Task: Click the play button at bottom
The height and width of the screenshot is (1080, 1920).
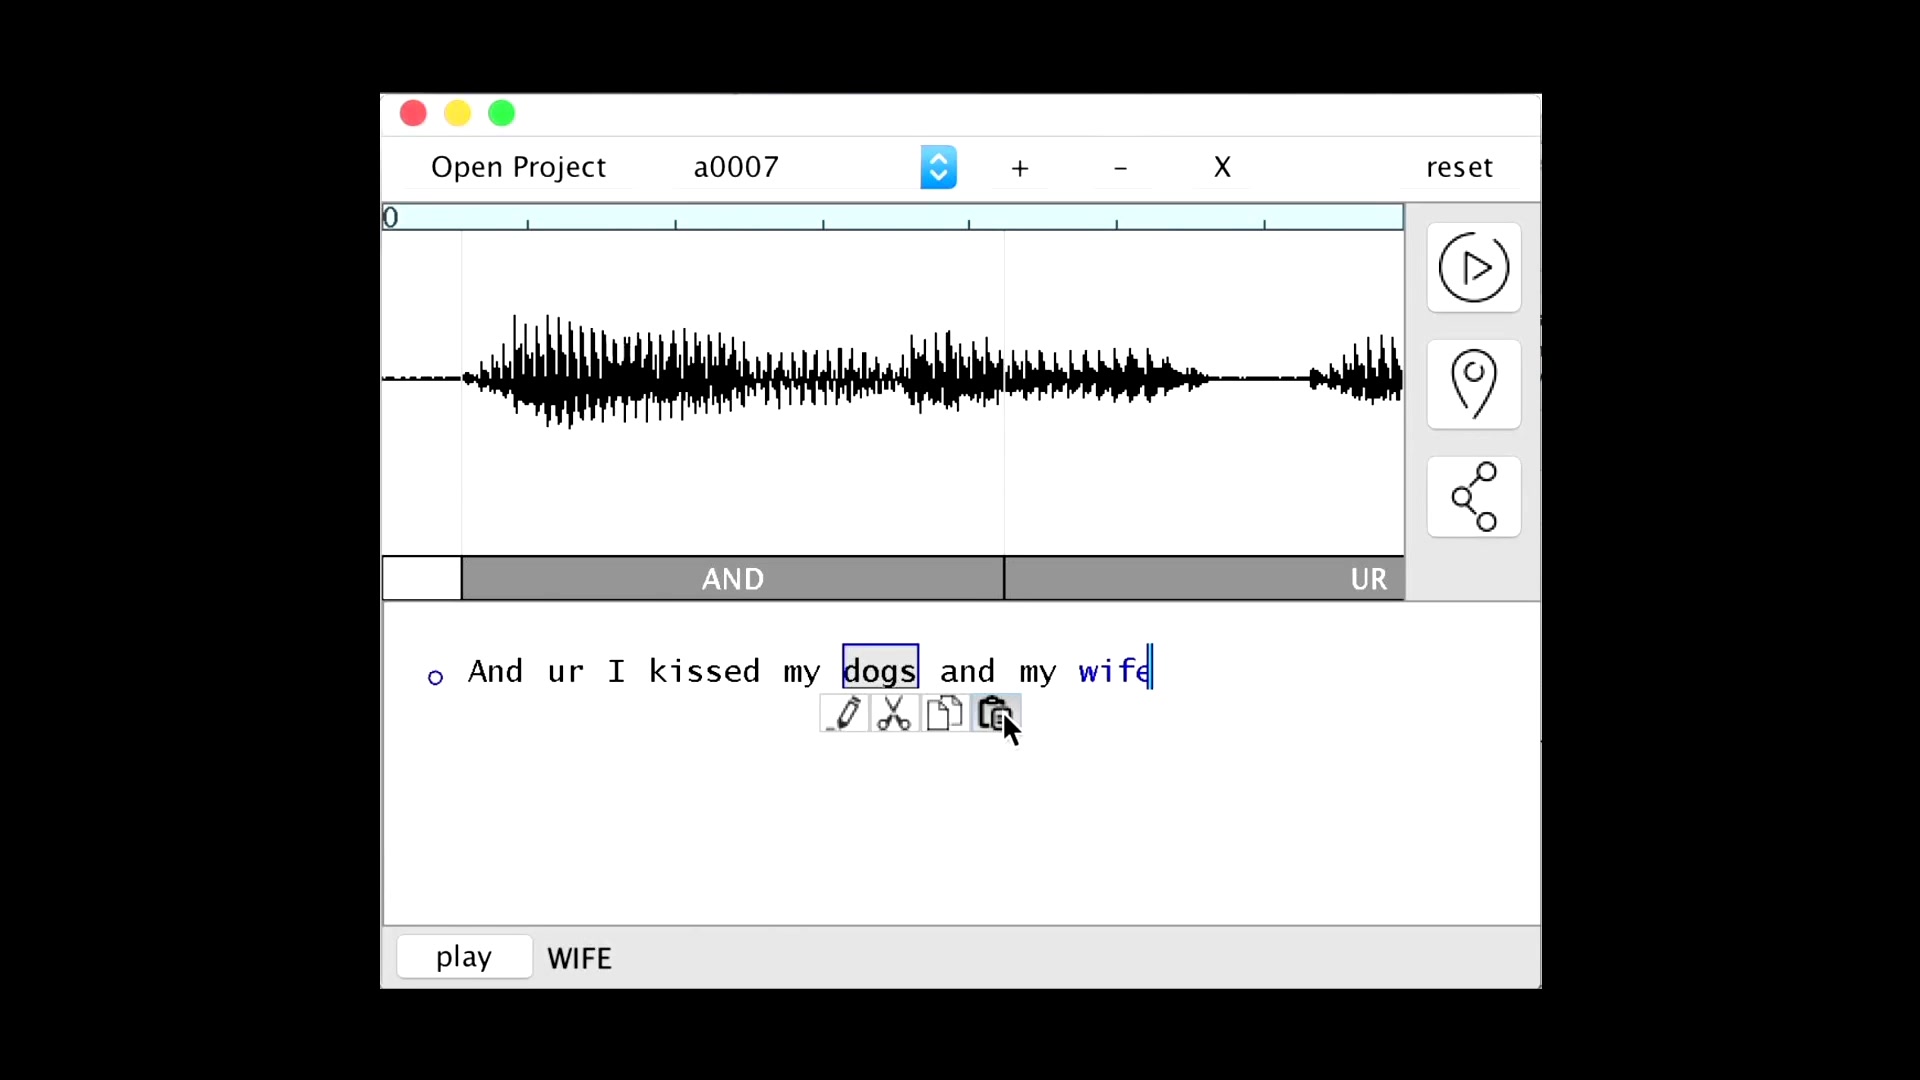Action: click(x=464, y=957)
